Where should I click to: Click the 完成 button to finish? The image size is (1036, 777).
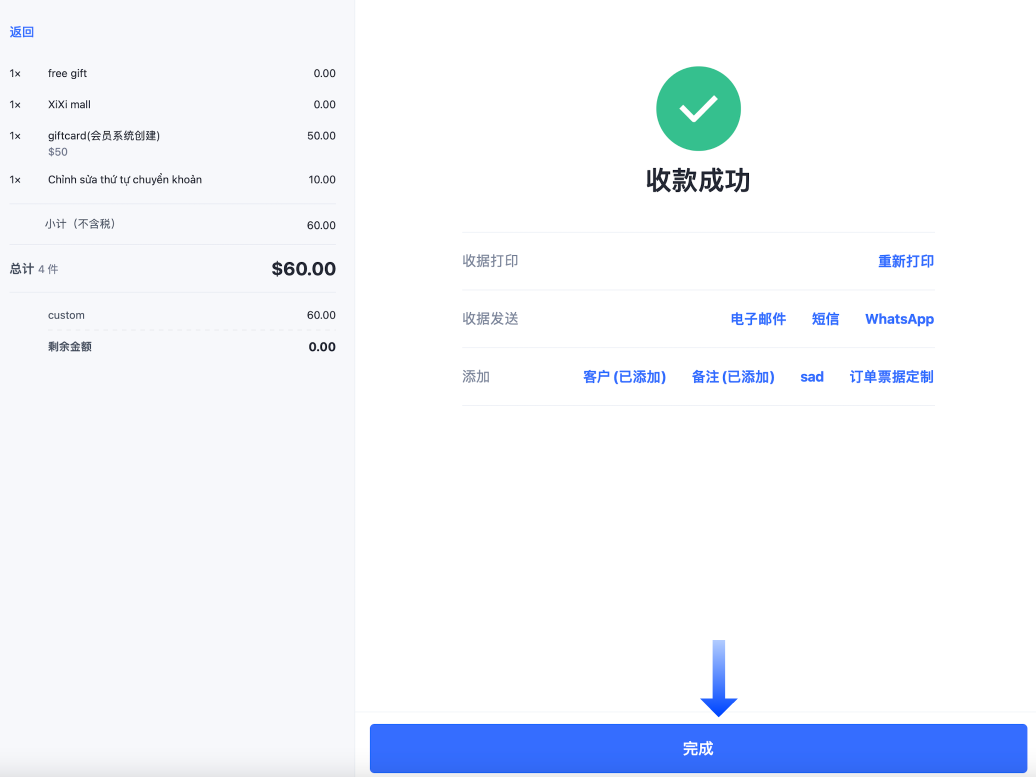click(698, 748)
